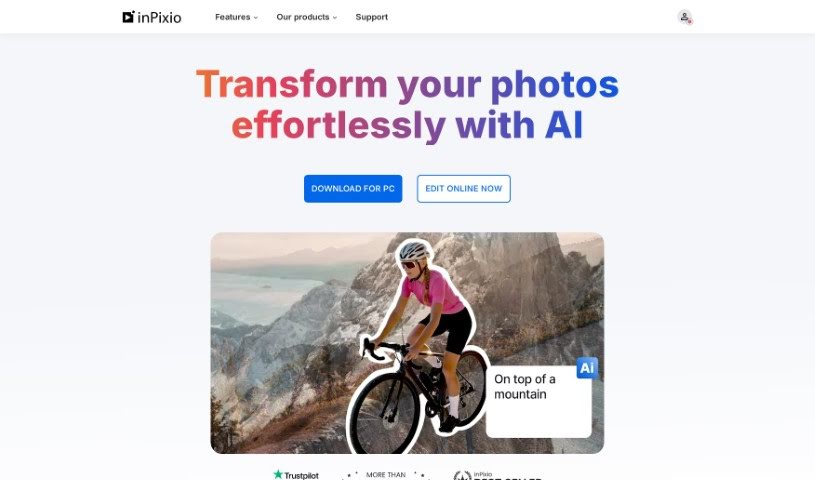Click the Edit Online Now button
The height and width of the screenshot is (480, 815).
click(464, 189)
